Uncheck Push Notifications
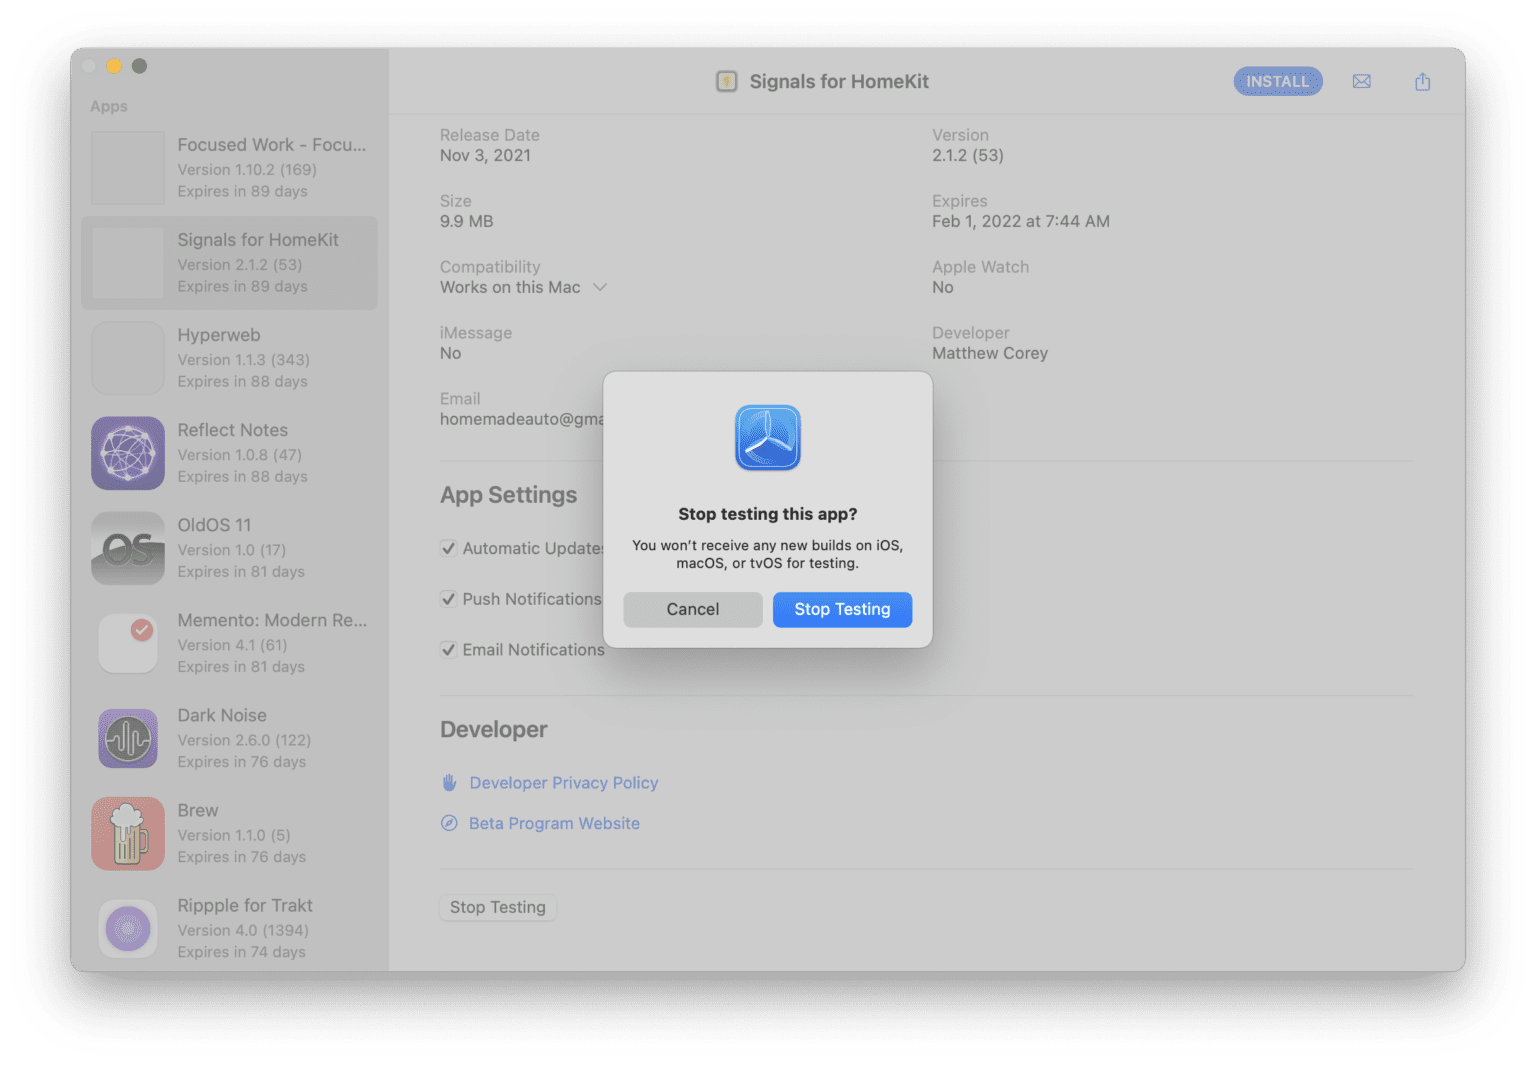 [449, 598]
